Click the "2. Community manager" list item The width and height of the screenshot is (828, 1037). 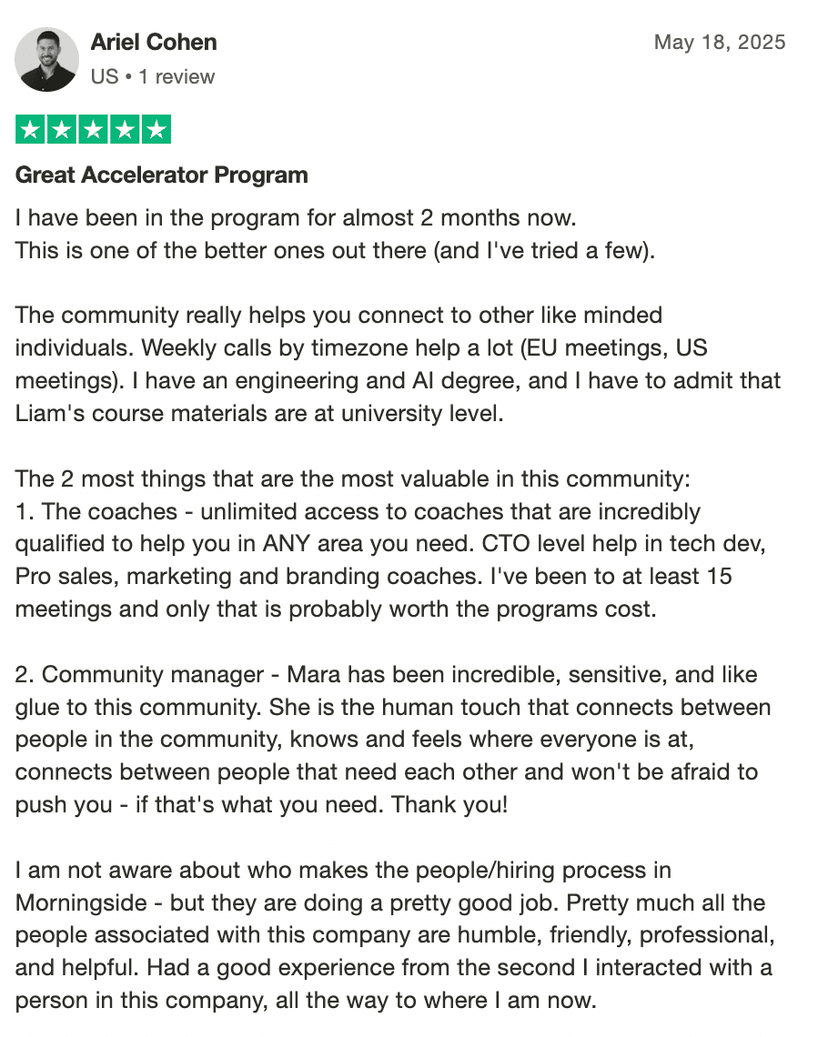click(x=393, y=739)
